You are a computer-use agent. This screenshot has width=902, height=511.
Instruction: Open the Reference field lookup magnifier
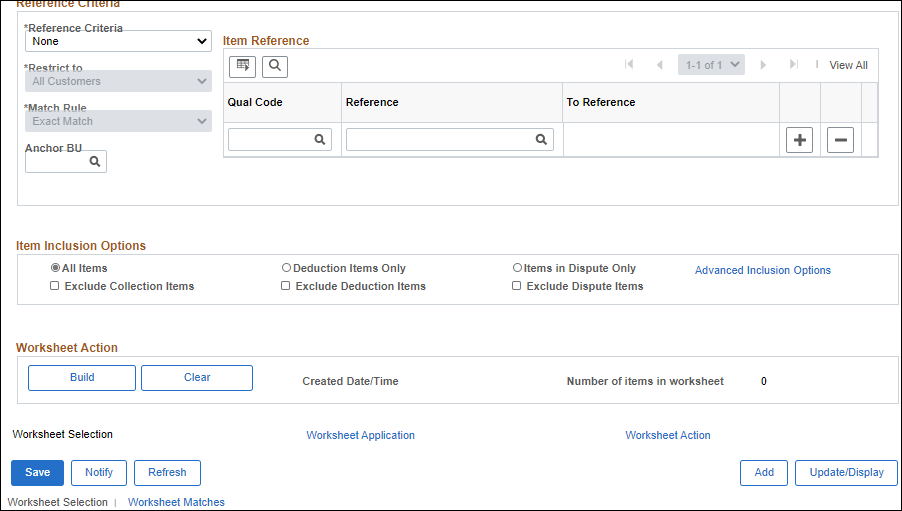541,139
